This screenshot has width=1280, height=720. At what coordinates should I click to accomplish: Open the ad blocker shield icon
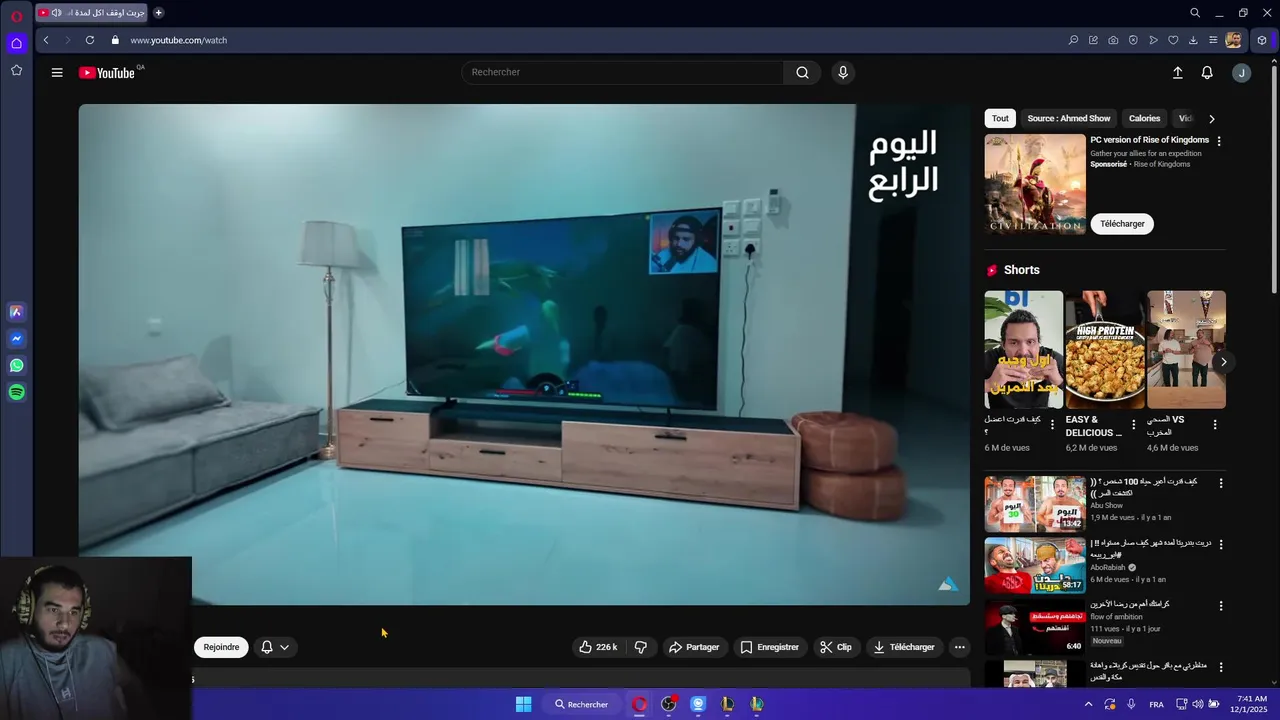click(x=1133, y=40)
